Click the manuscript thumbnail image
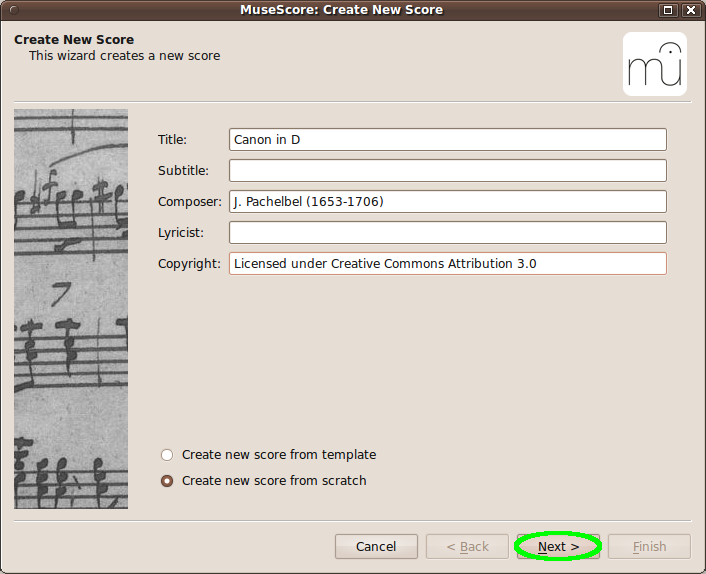The height and width of the screenshot is (574, 706). point(71,309)
